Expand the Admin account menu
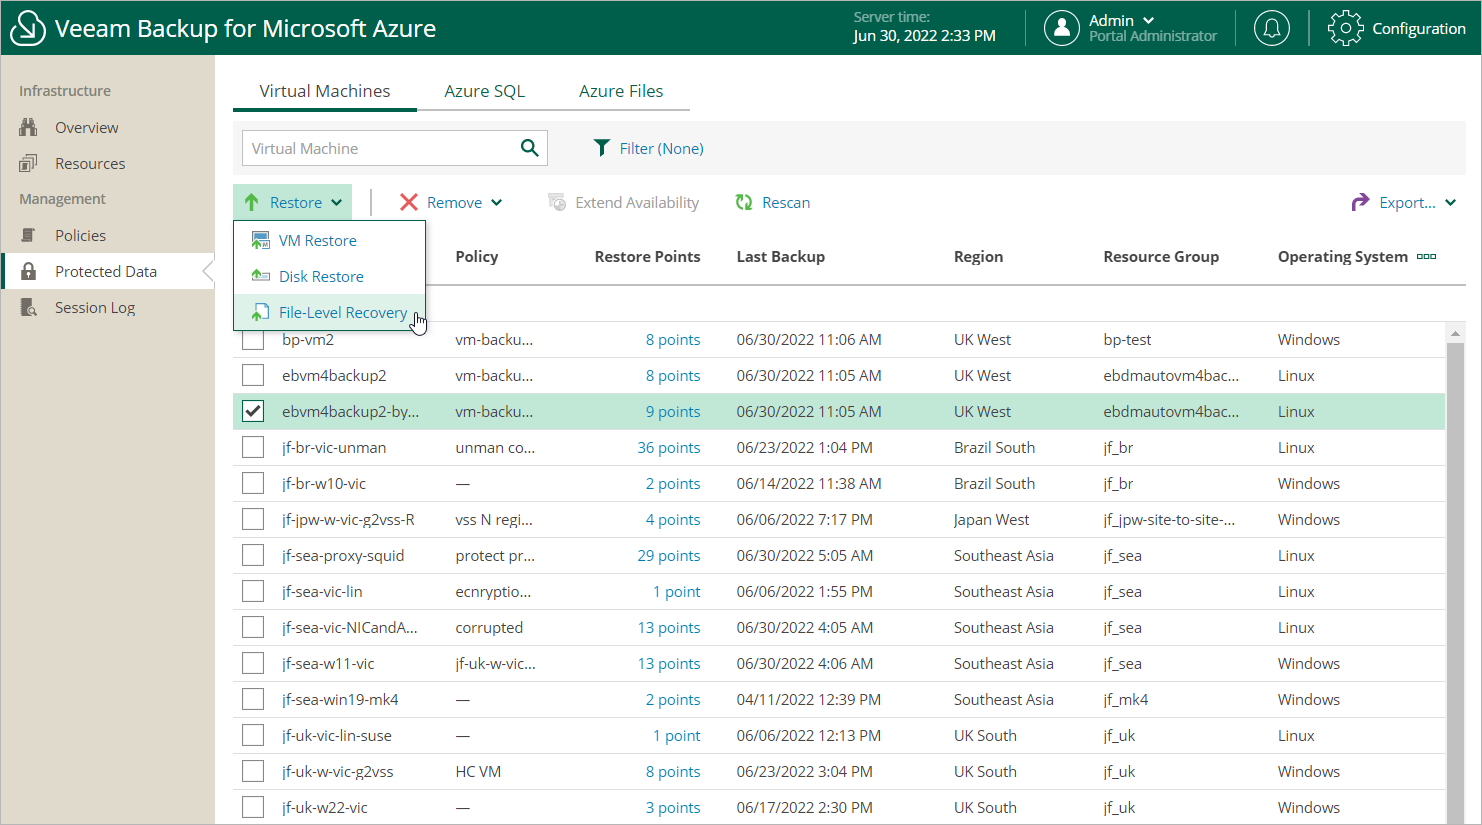Viewport: 1482px width, 825px height. pyautogui.click(x=1121, y=21)
